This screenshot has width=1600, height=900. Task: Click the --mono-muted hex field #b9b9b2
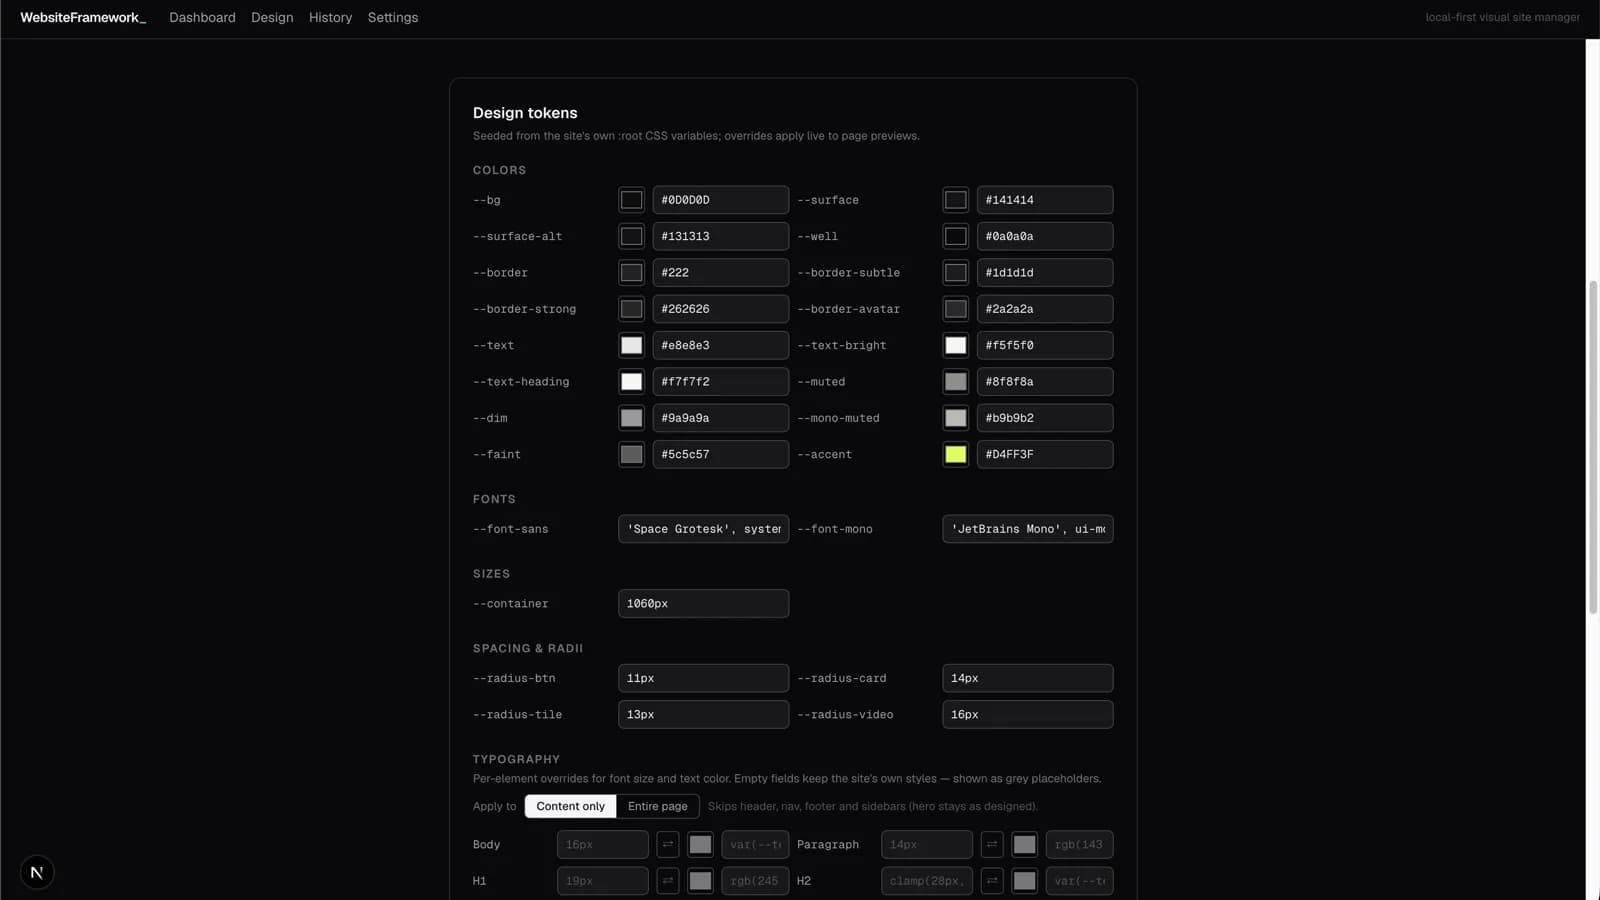tap(1045, 418)
